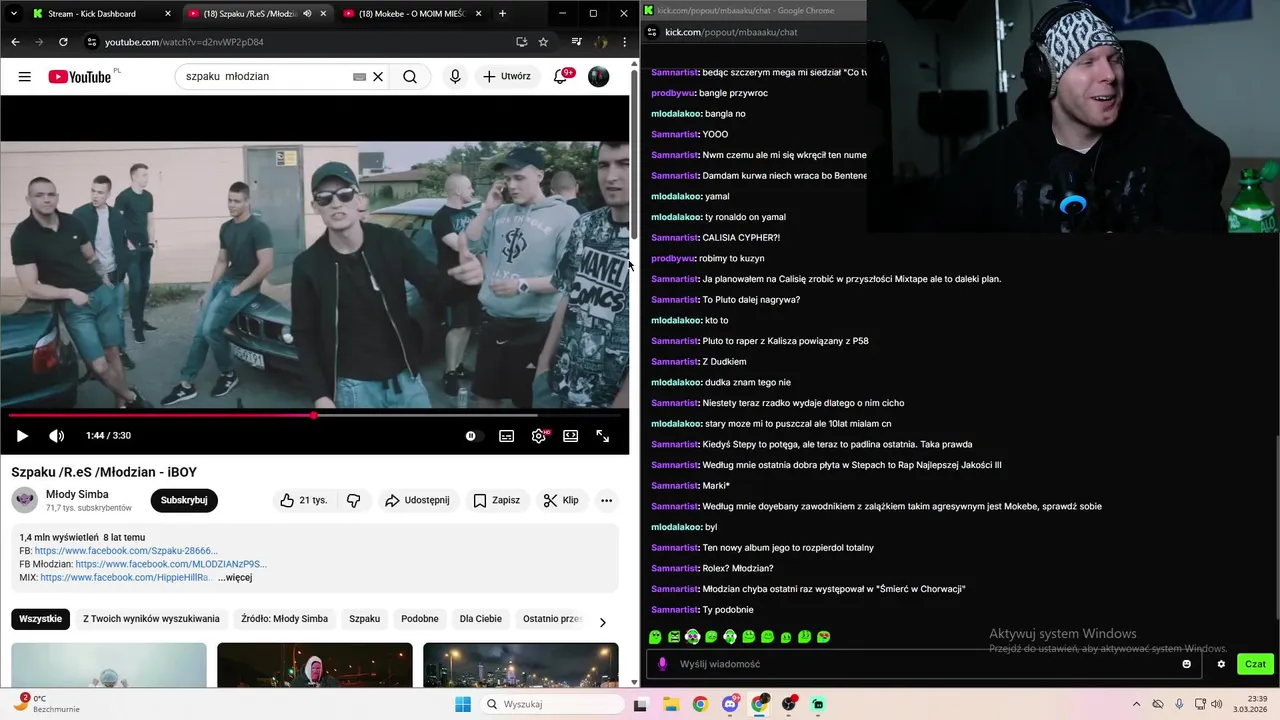Share the video via Udostępnij
Image resolution: width=1280 pixels, height=720 pixels.
(x=417, y=500)
